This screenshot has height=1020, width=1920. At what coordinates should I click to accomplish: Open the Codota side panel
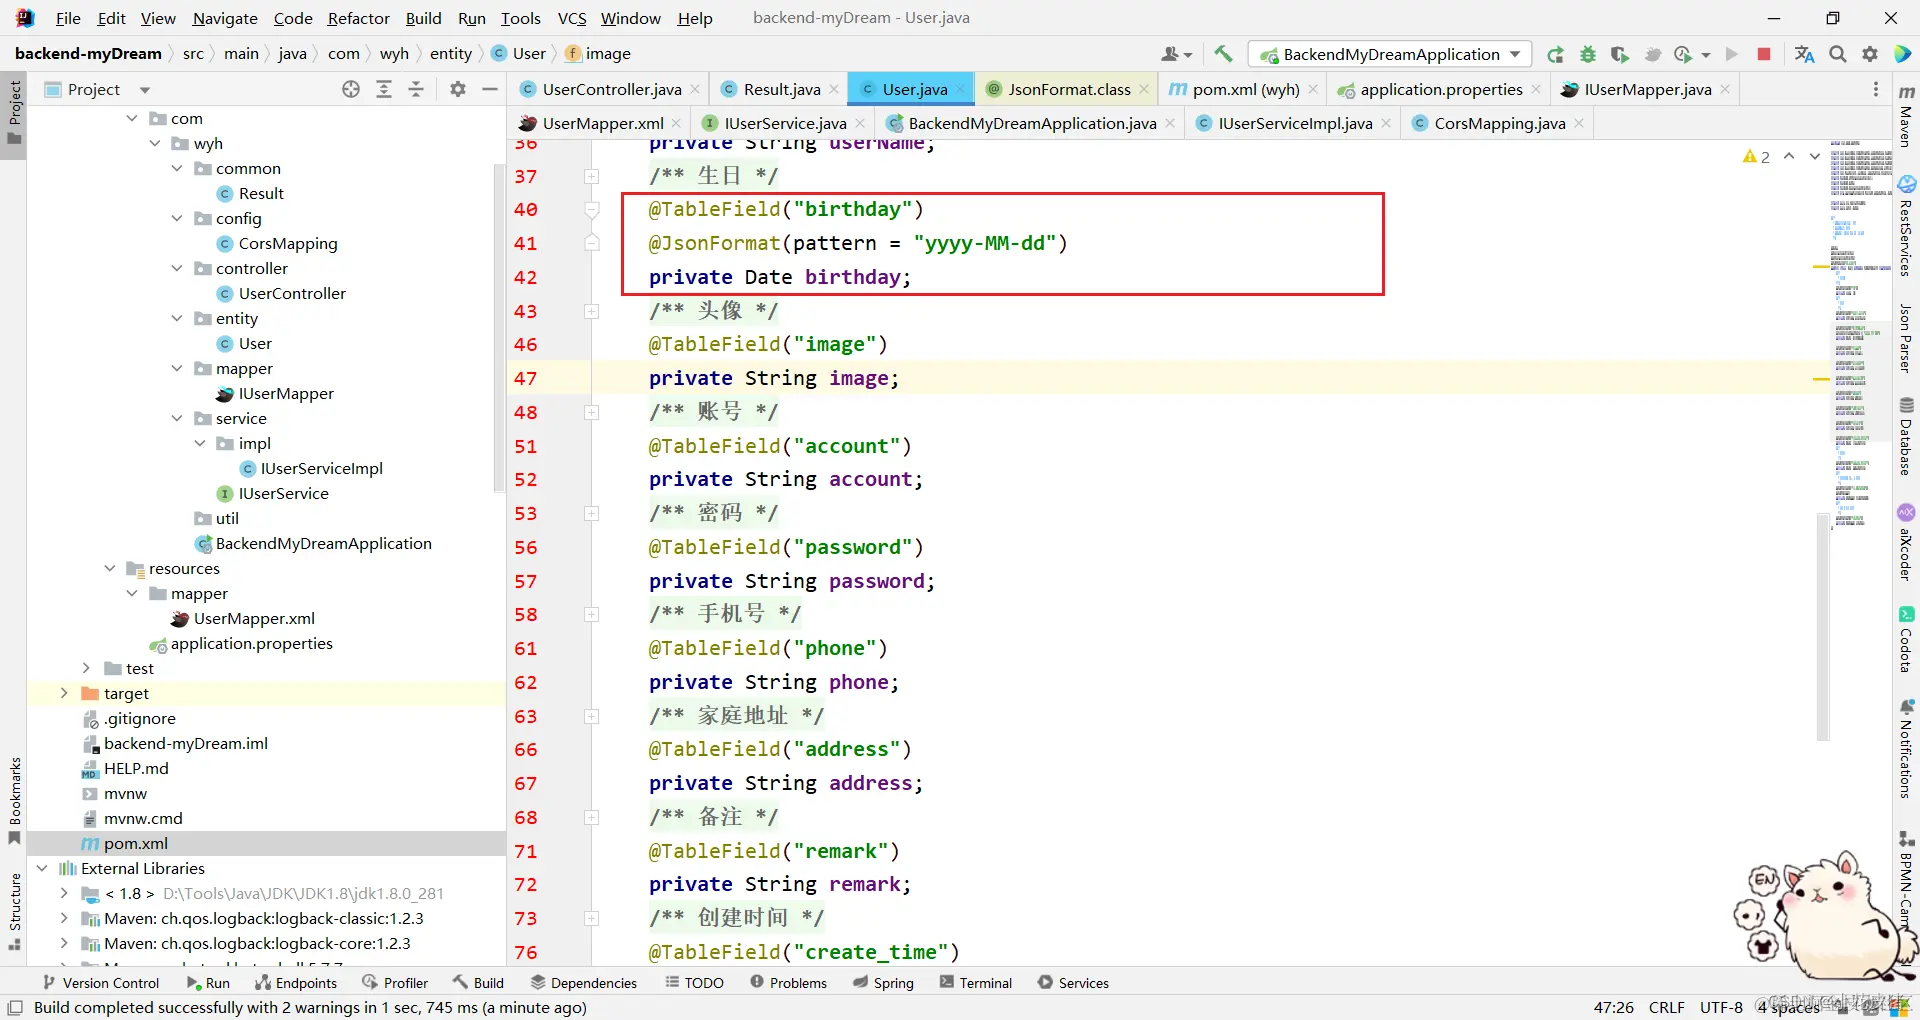pos(1906,640)
